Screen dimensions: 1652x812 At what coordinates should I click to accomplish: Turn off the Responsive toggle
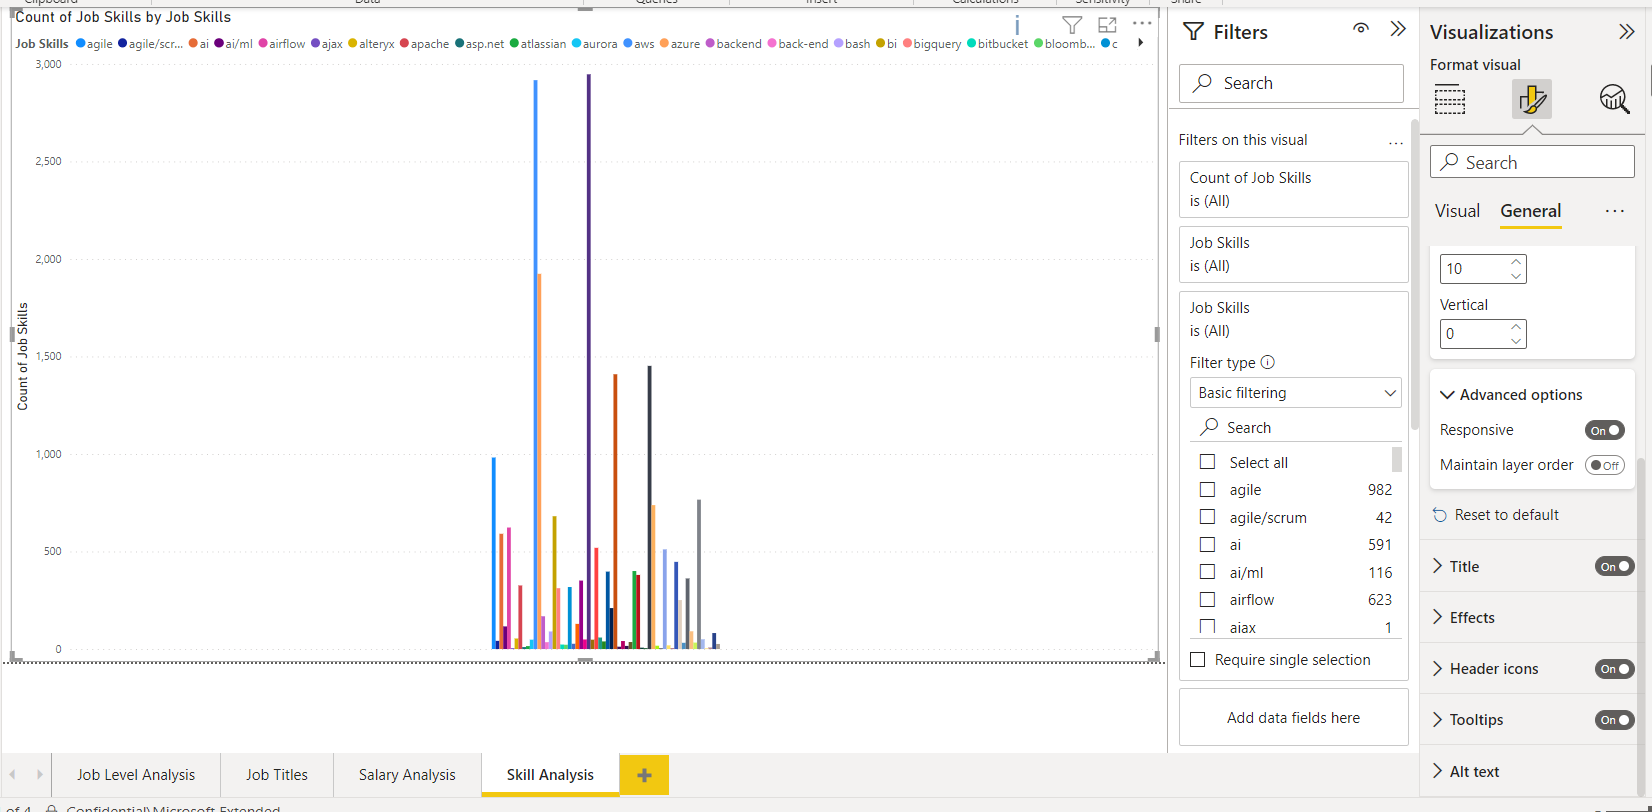pyautogui.click(x=1604, y=430)
